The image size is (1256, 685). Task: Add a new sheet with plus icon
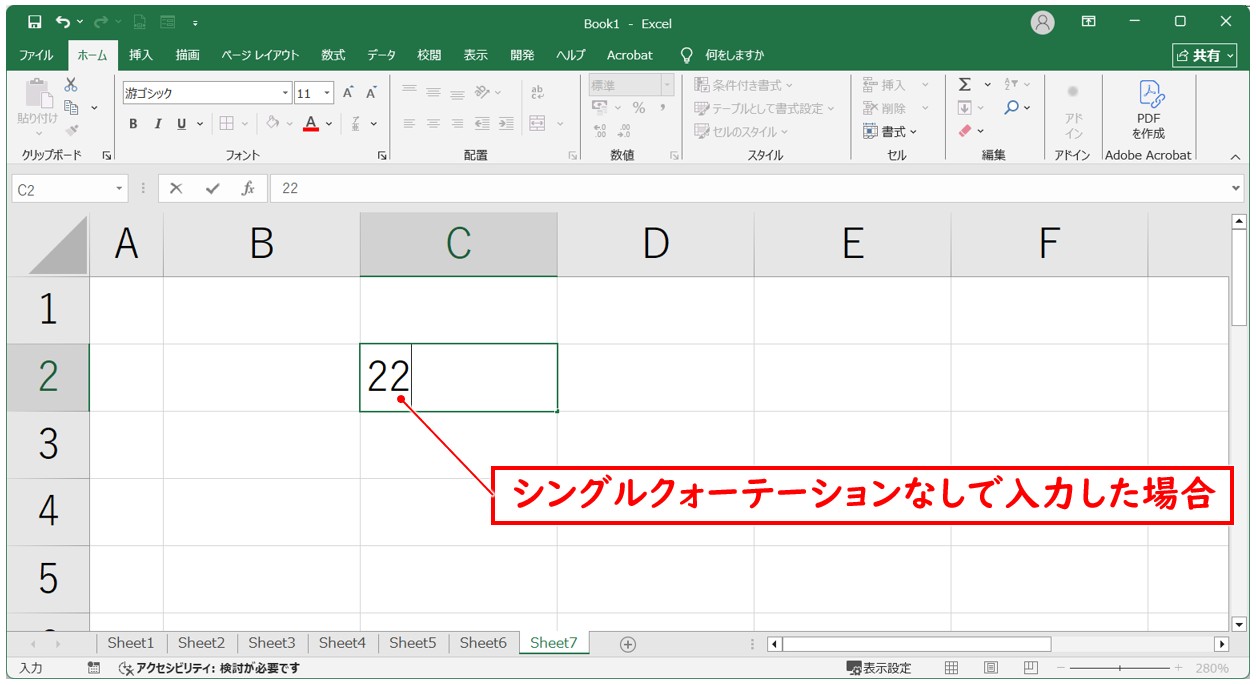coord(628,644)
